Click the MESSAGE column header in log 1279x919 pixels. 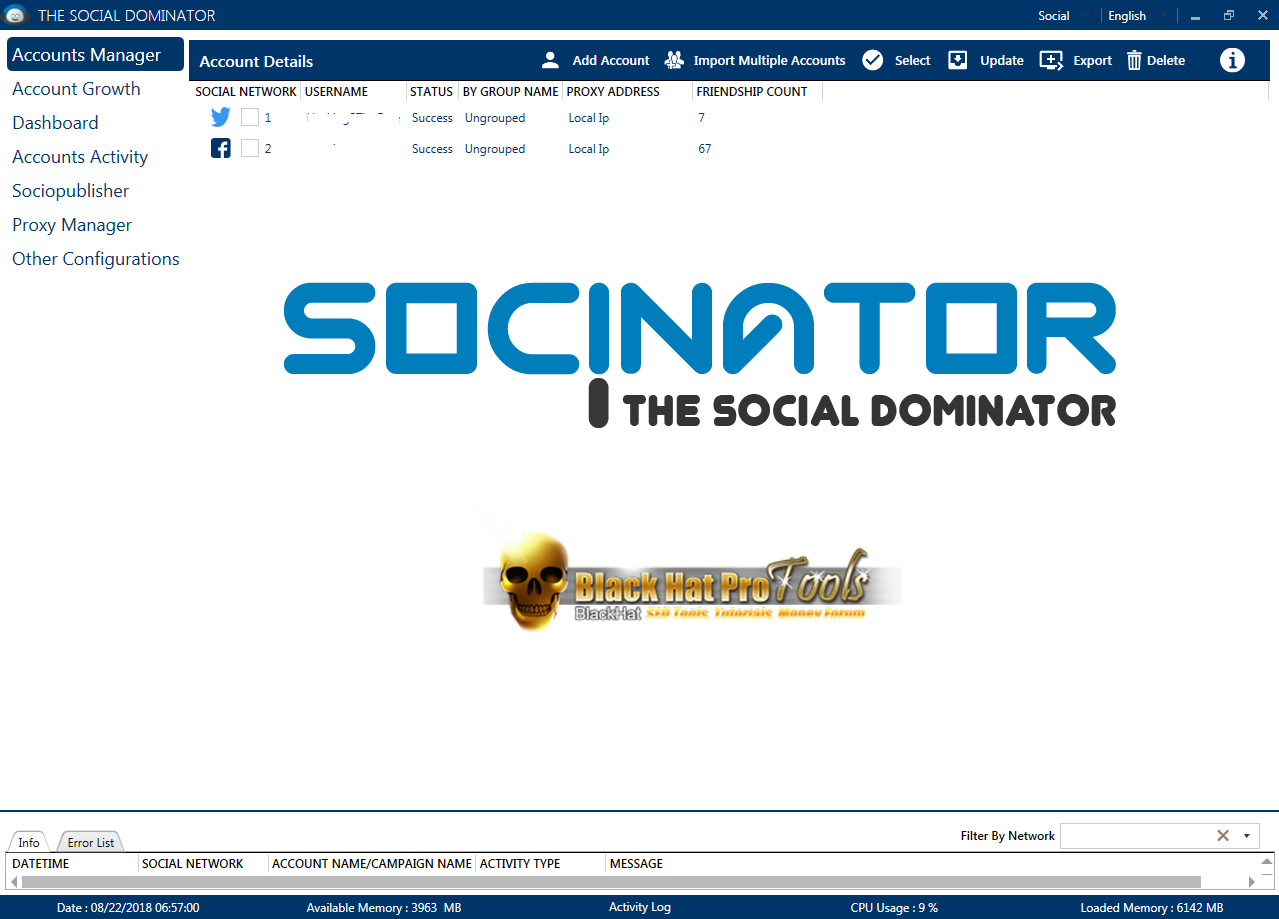coord(636,863)
